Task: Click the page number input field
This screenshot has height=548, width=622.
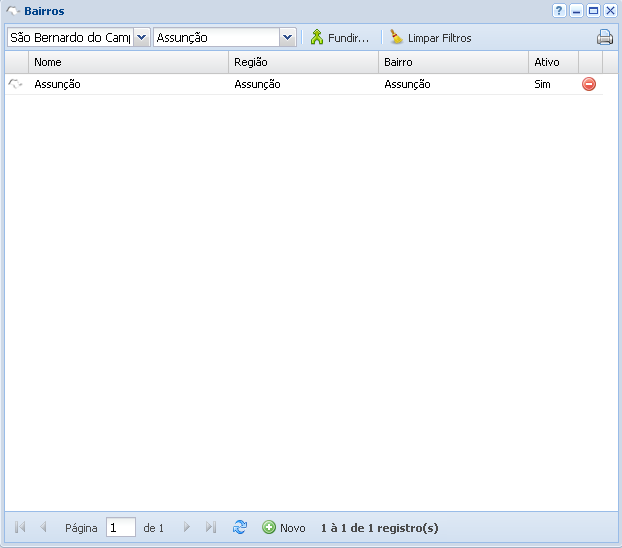Action: [x=120, y=527]
